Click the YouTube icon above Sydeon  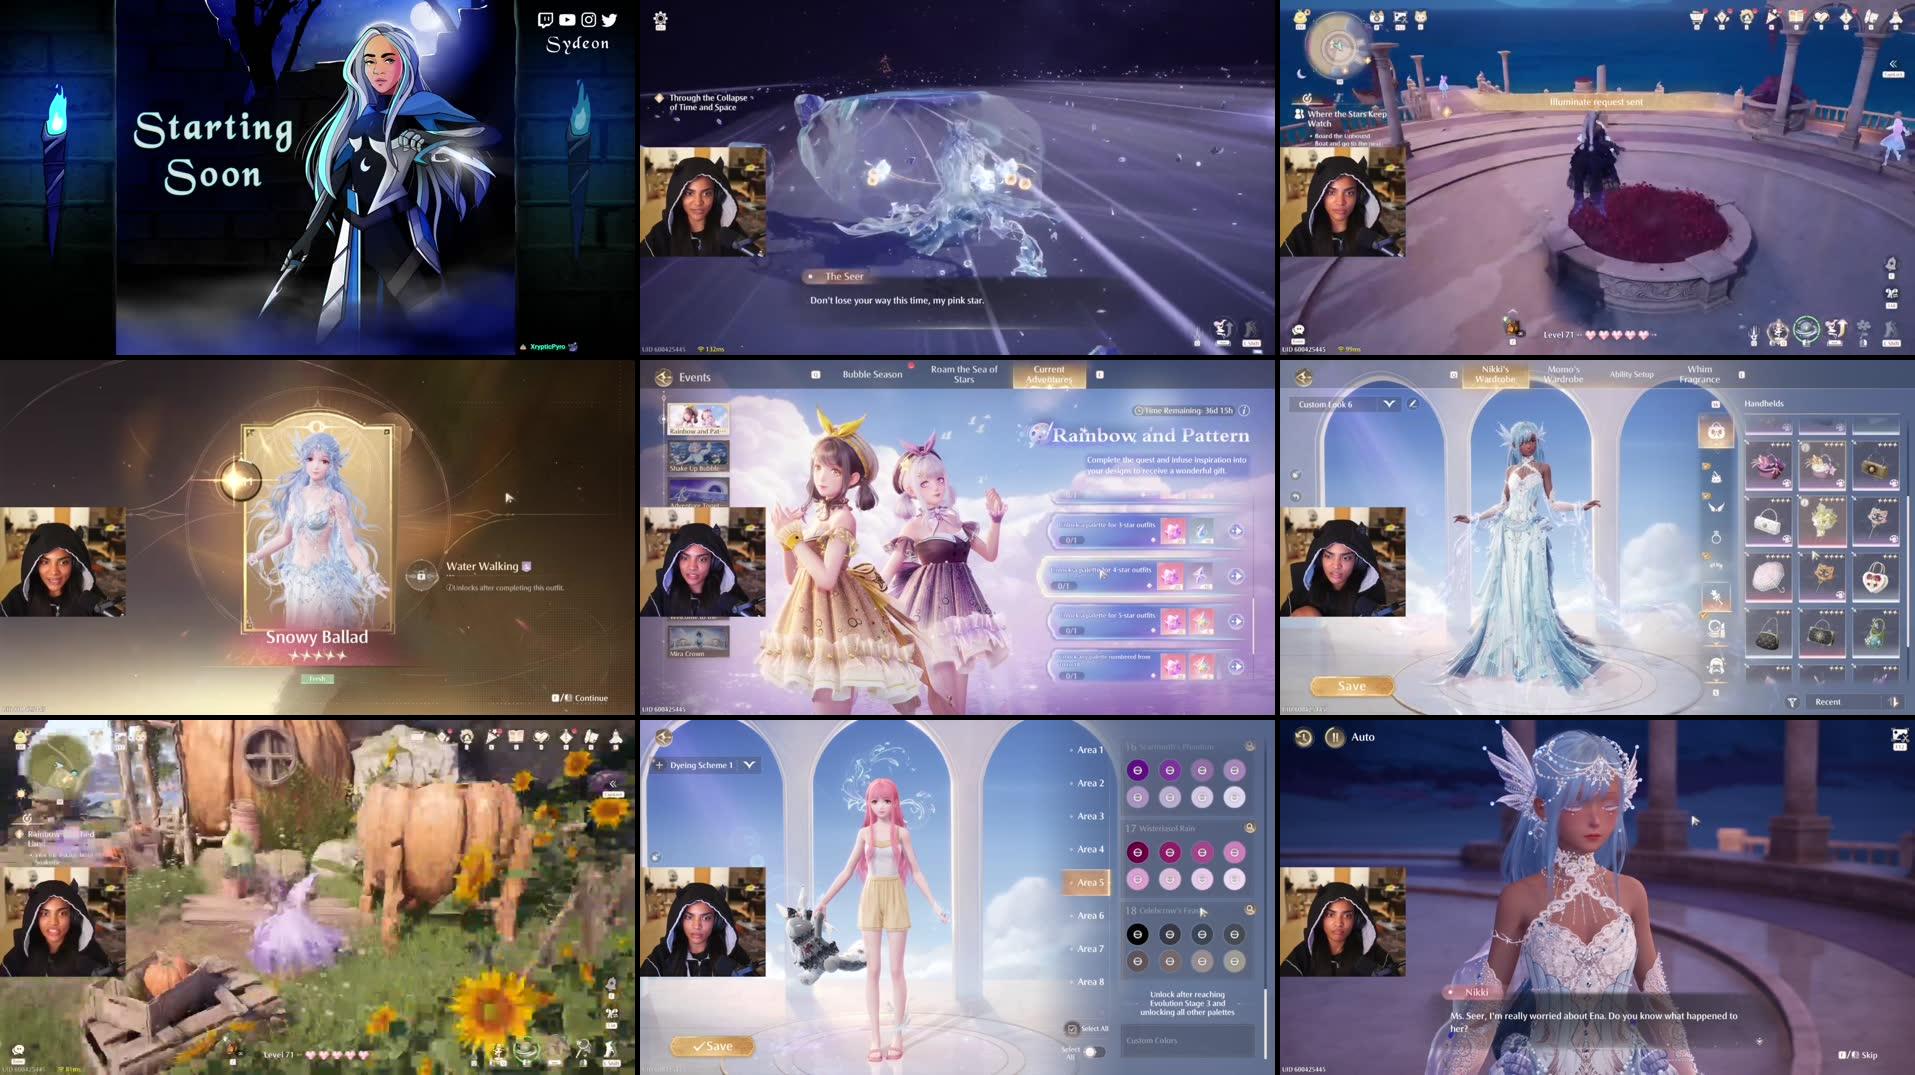click(567, 19)
